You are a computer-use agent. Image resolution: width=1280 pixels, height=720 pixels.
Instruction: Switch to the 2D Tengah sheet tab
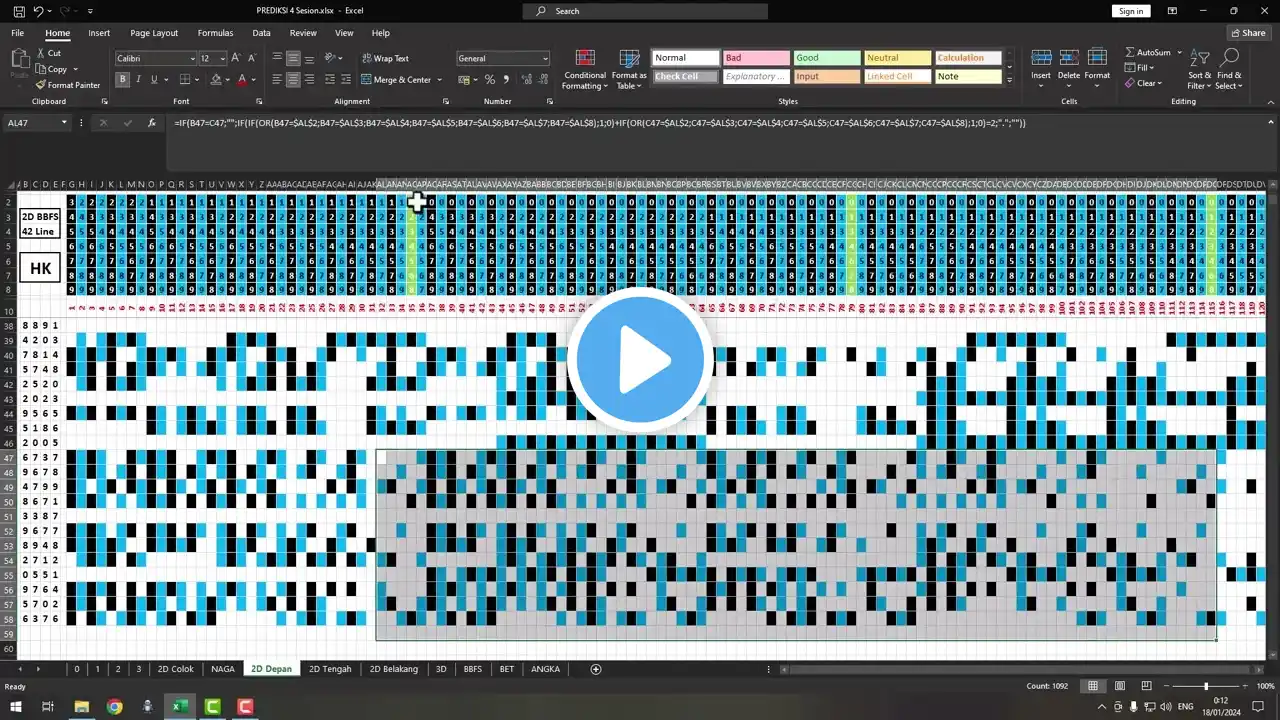[x=330, y=669]
